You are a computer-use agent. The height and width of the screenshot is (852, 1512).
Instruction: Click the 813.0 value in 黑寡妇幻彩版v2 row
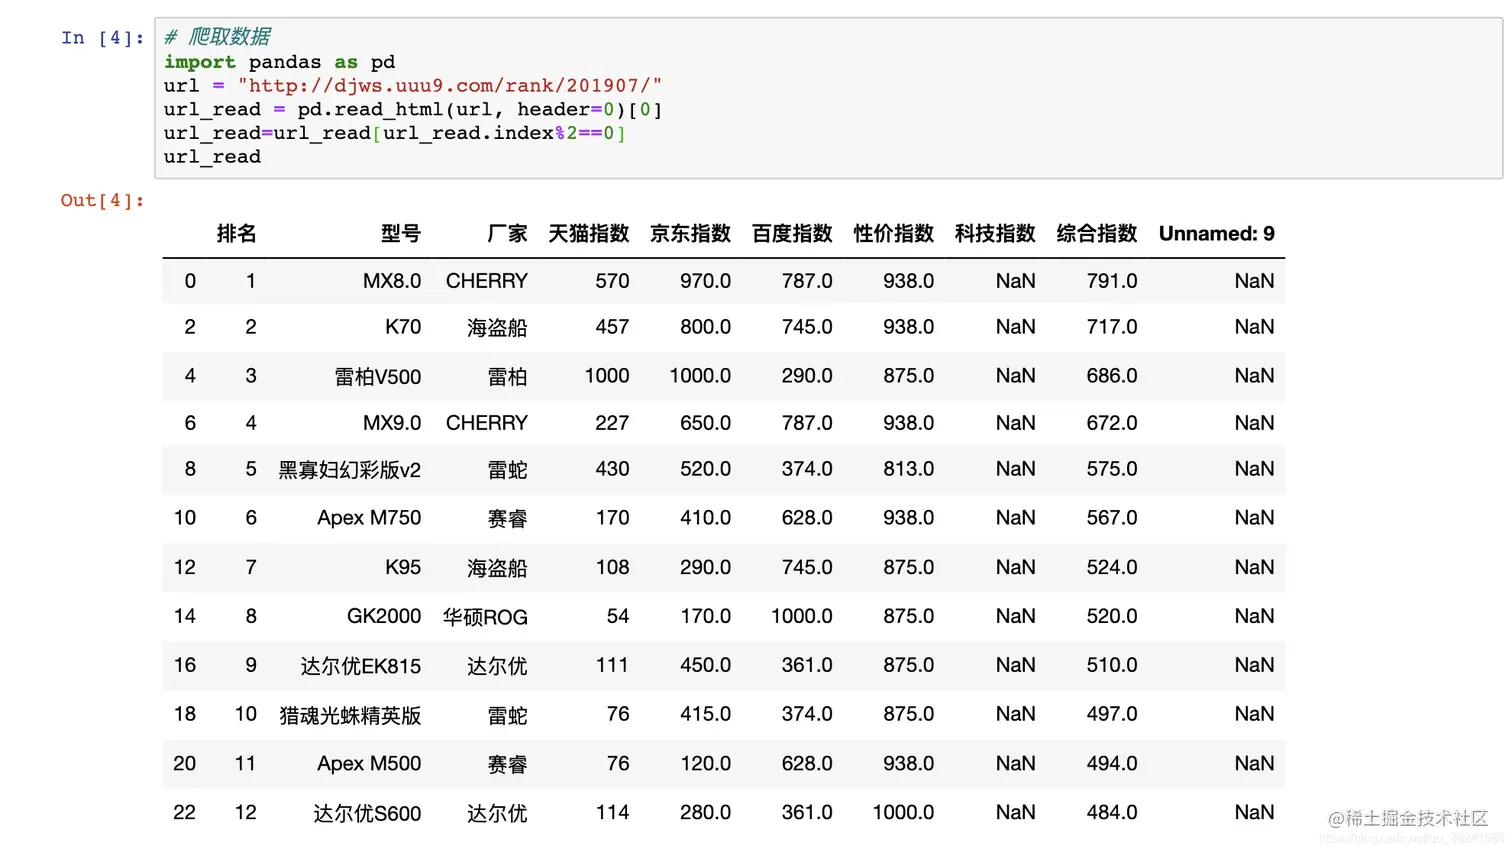click(x=908, y=469)
